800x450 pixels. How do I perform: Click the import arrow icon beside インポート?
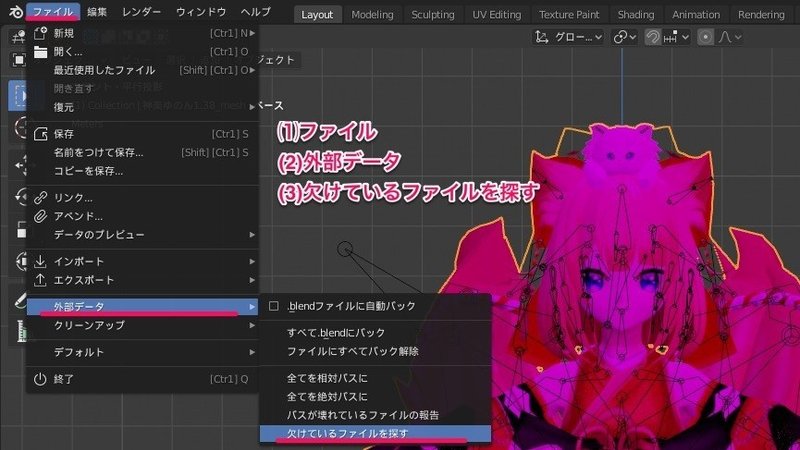click(x=40, y=261)
